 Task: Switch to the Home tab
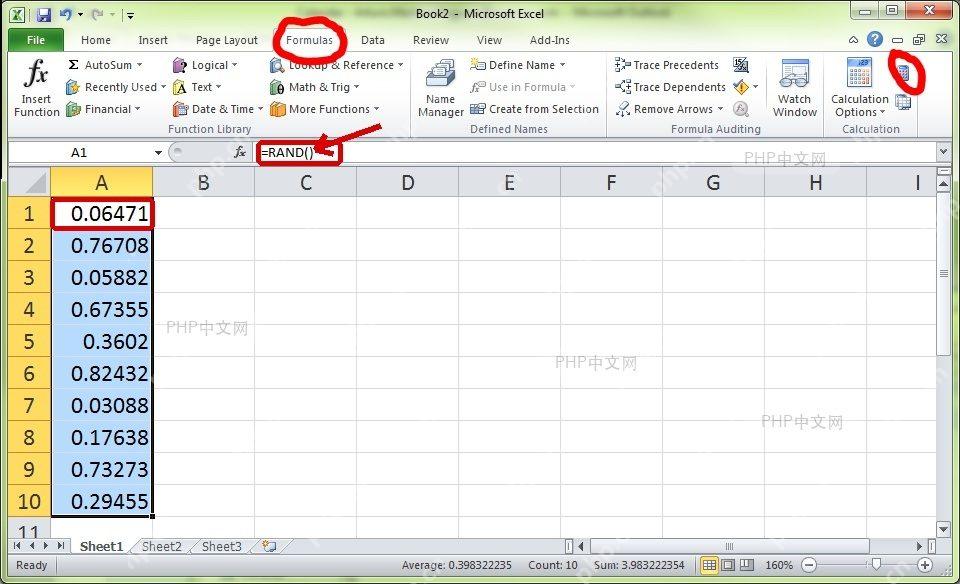click(96, 40)
